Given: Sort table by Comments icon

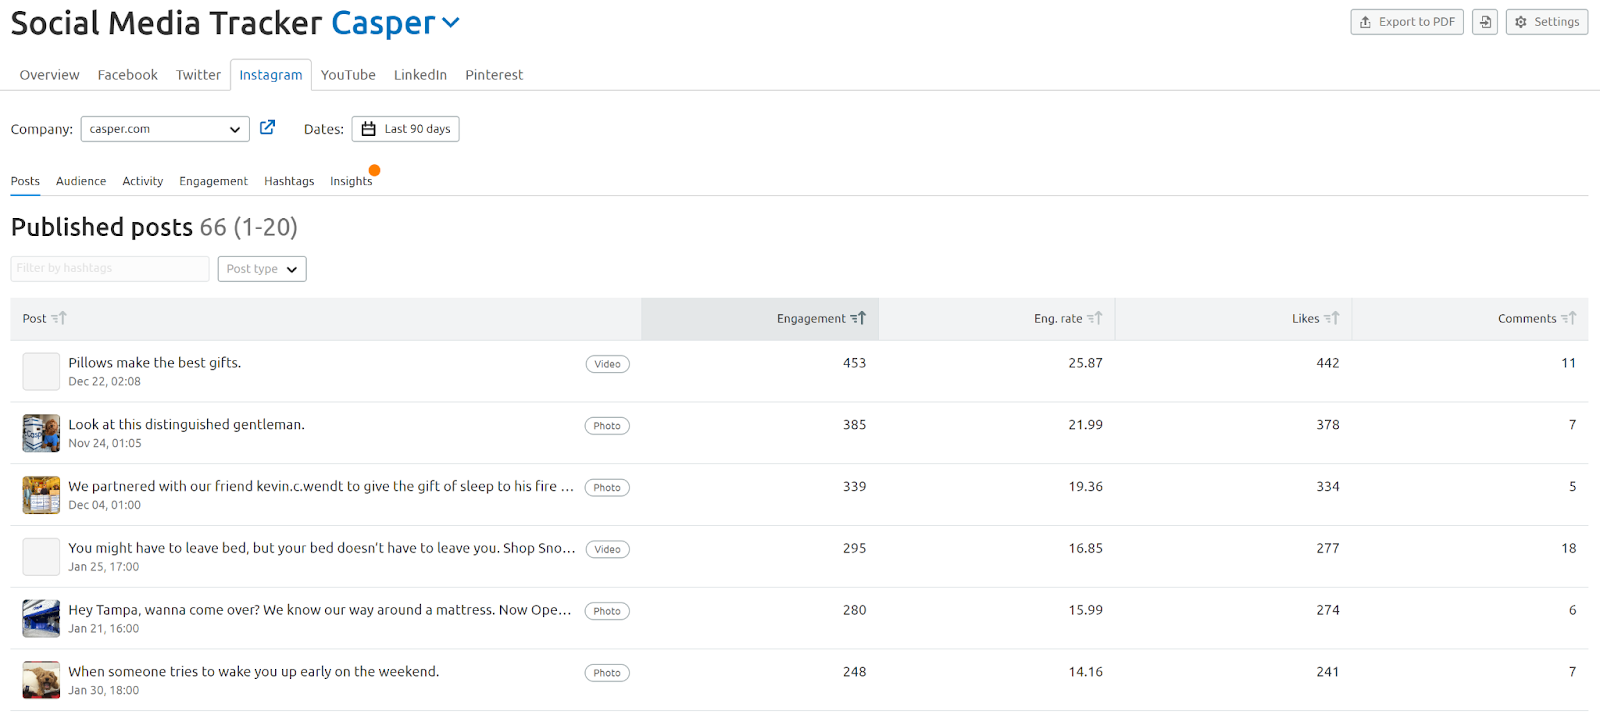Looking at the screenshot, I should pyautogui.click(x=1568, y=318).
